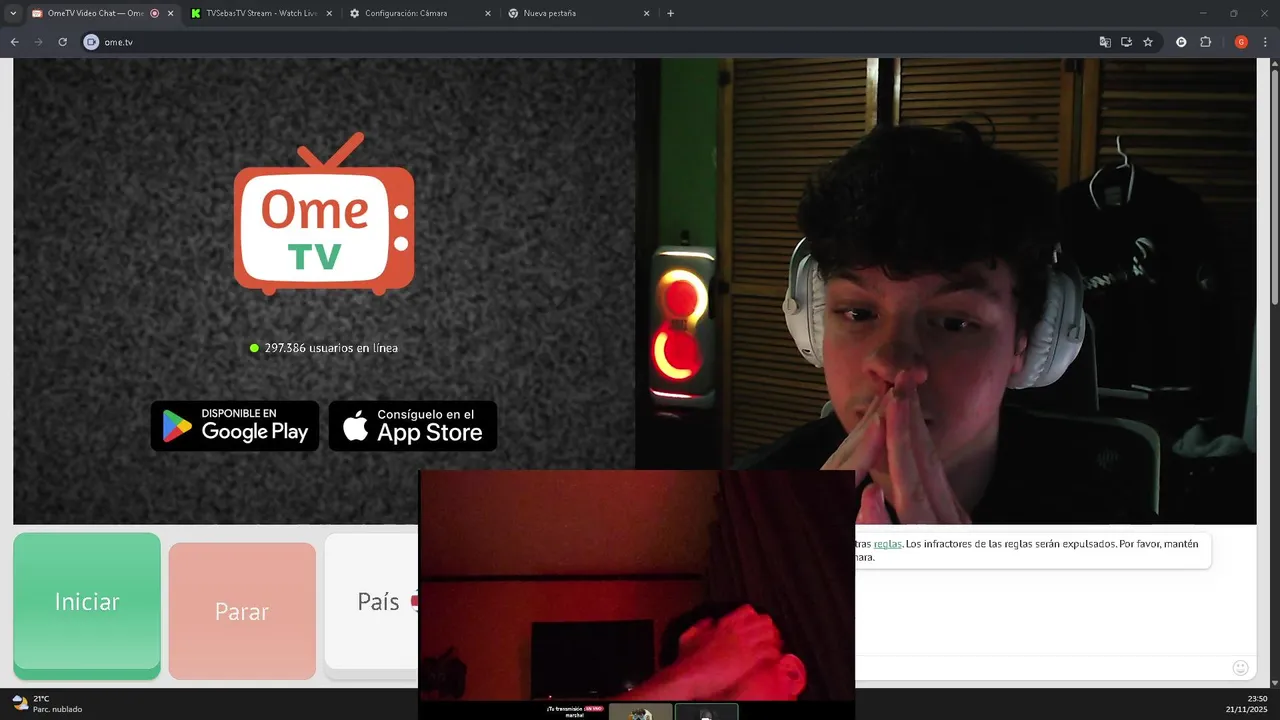
Task: Click the first taskbar preview thumbnail
Action: click(x=641, y=712)
